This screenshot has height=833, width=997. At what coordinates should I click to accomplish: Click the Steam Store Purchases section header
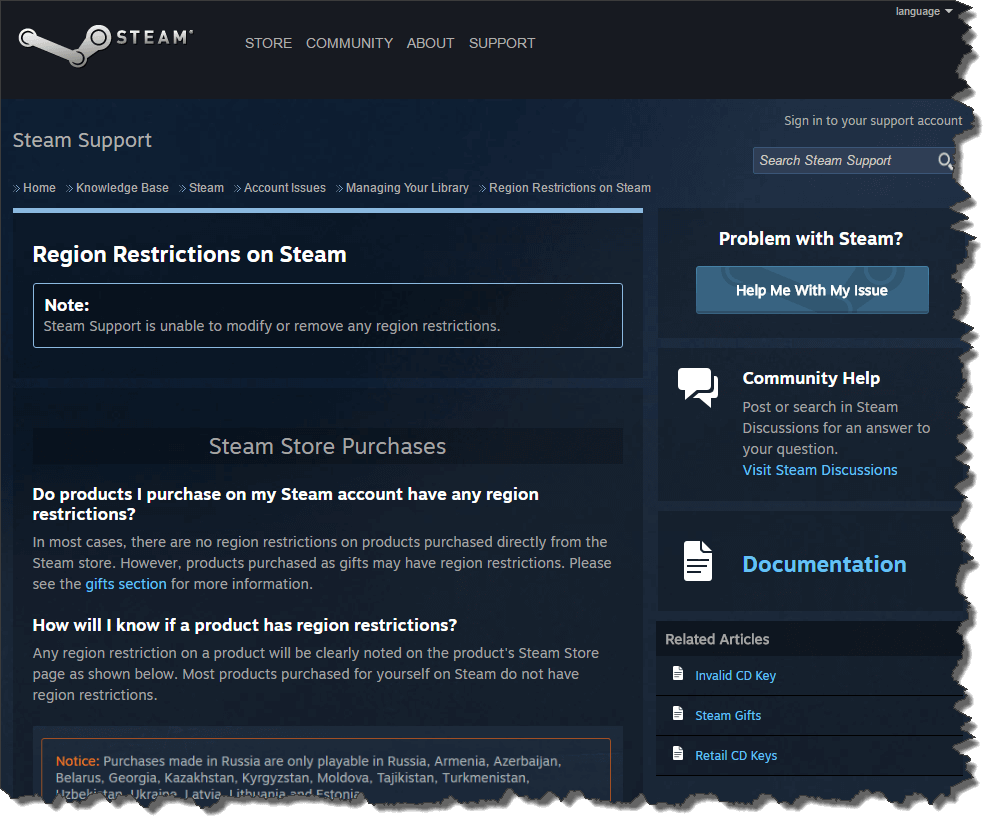327,446
